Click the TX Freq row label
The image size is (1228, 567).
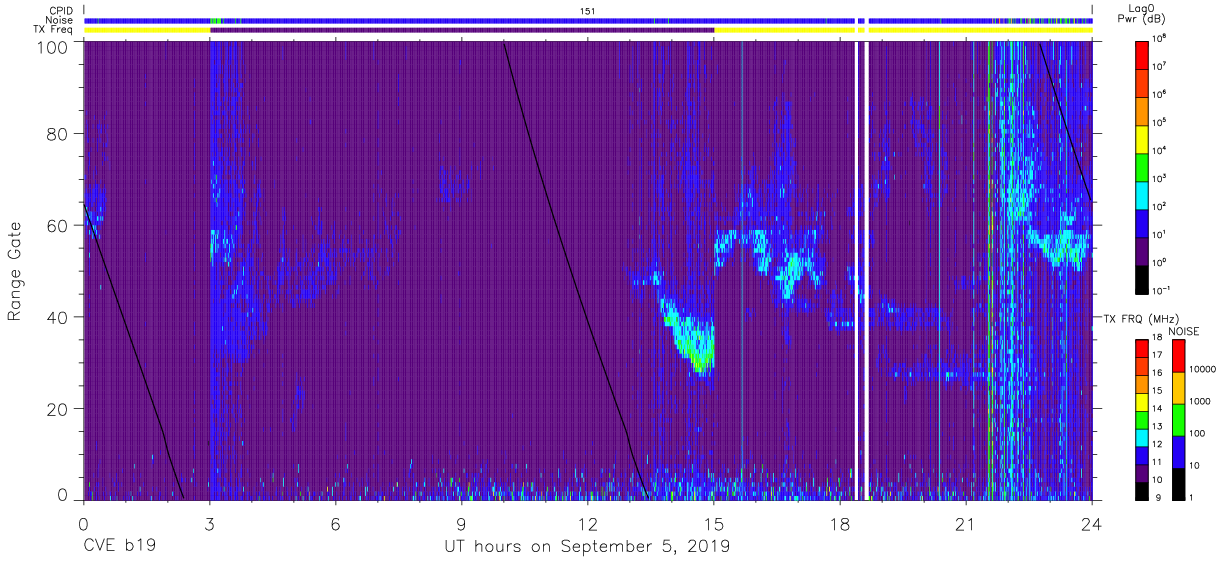(x=54, y=30)
